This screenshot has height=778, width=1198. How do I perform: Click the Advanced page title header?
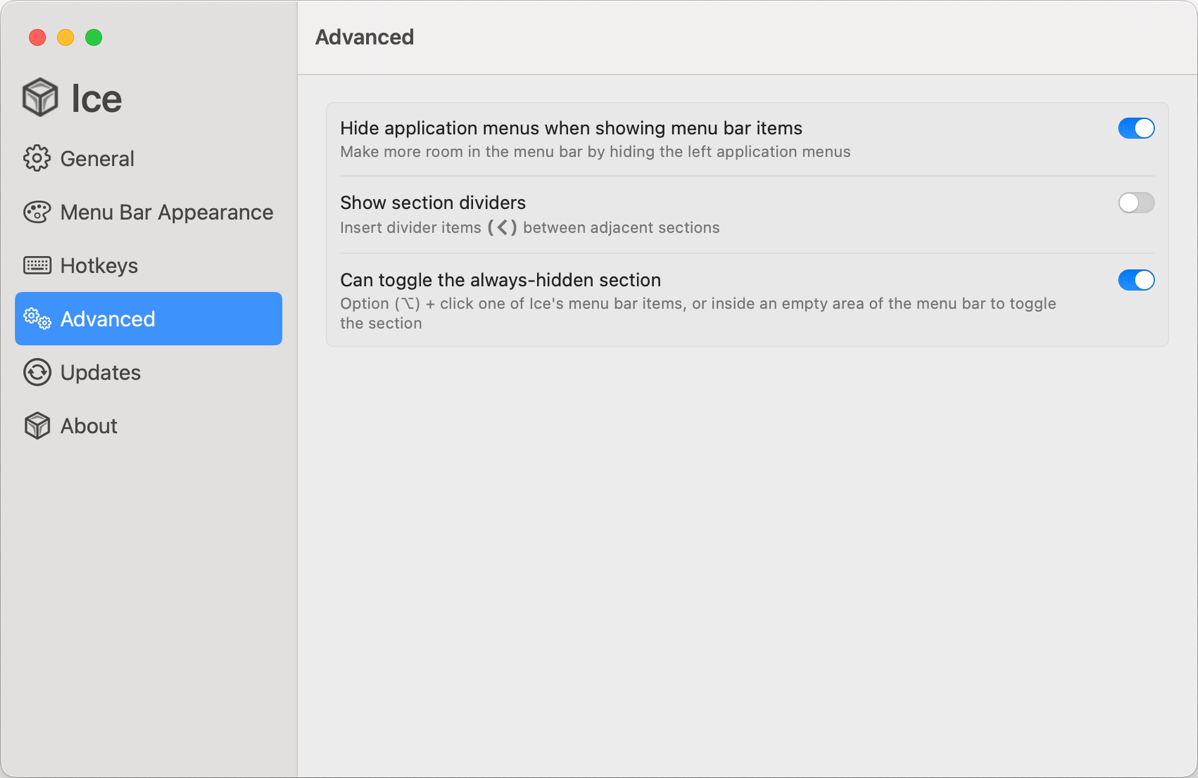(364, 37)
